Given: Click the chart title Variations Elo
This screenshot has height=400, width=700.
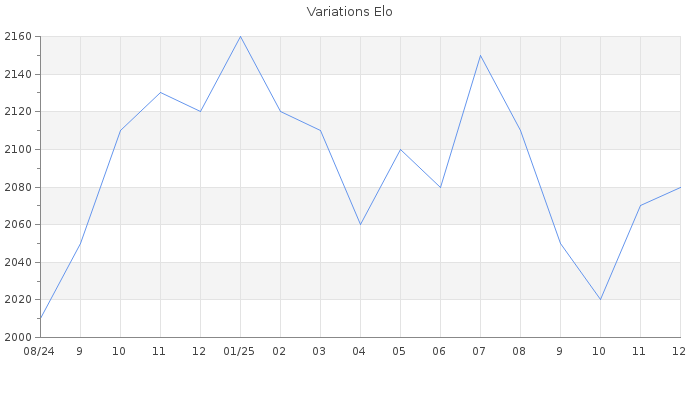Looking at the screenshot, I should point(349,12).
